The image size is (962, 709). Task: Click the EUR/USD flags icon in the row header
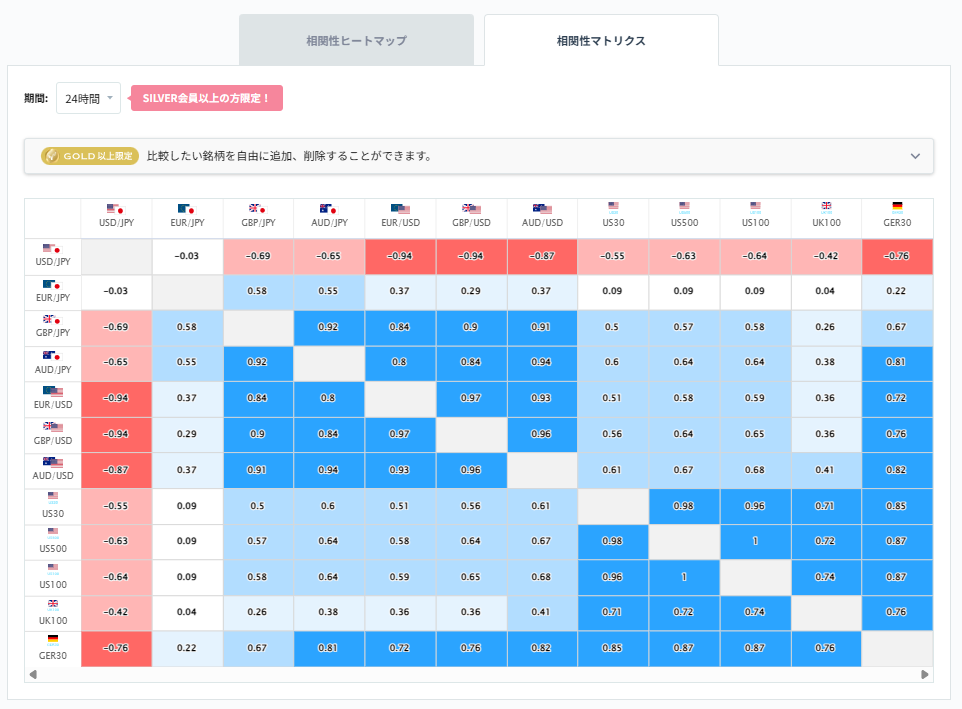52,393
